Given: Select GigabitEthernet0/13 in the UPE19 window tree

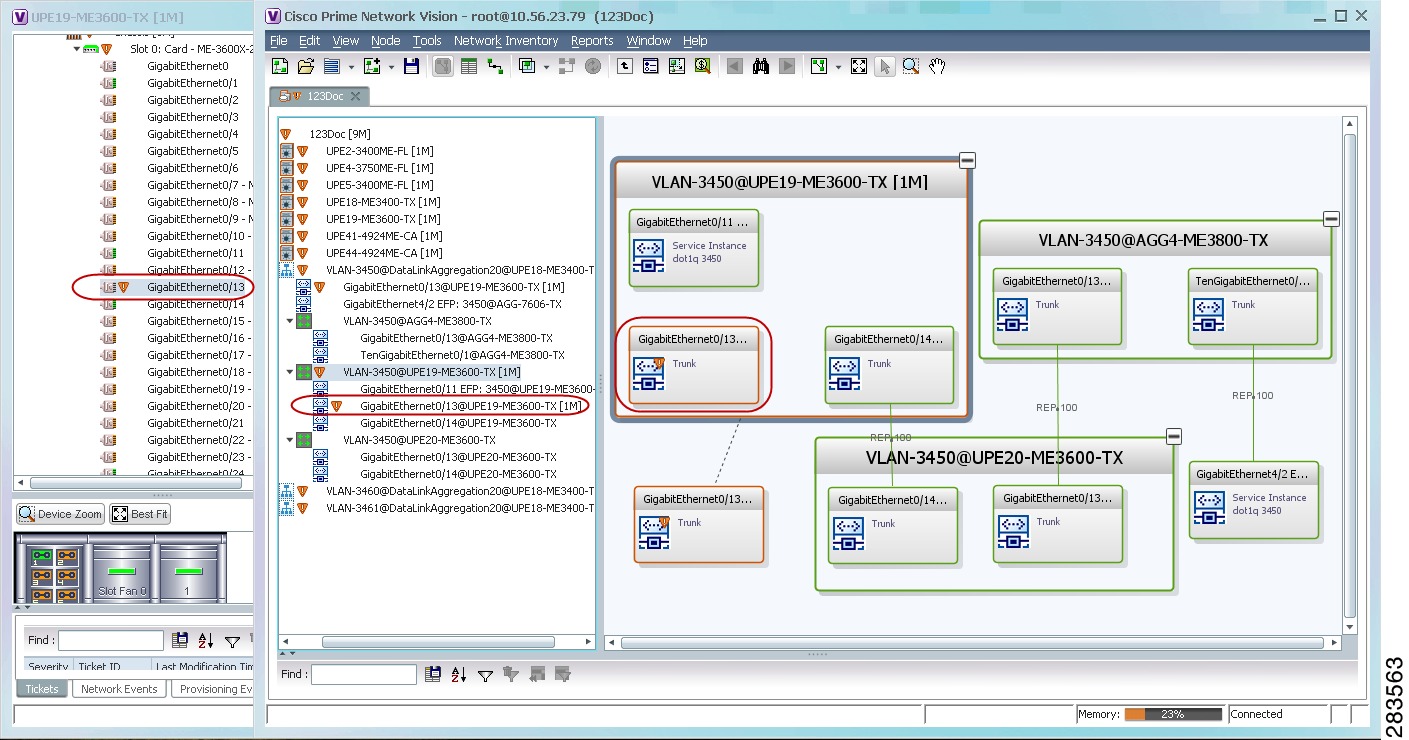Looking at the screenshot, I should 195,287.
